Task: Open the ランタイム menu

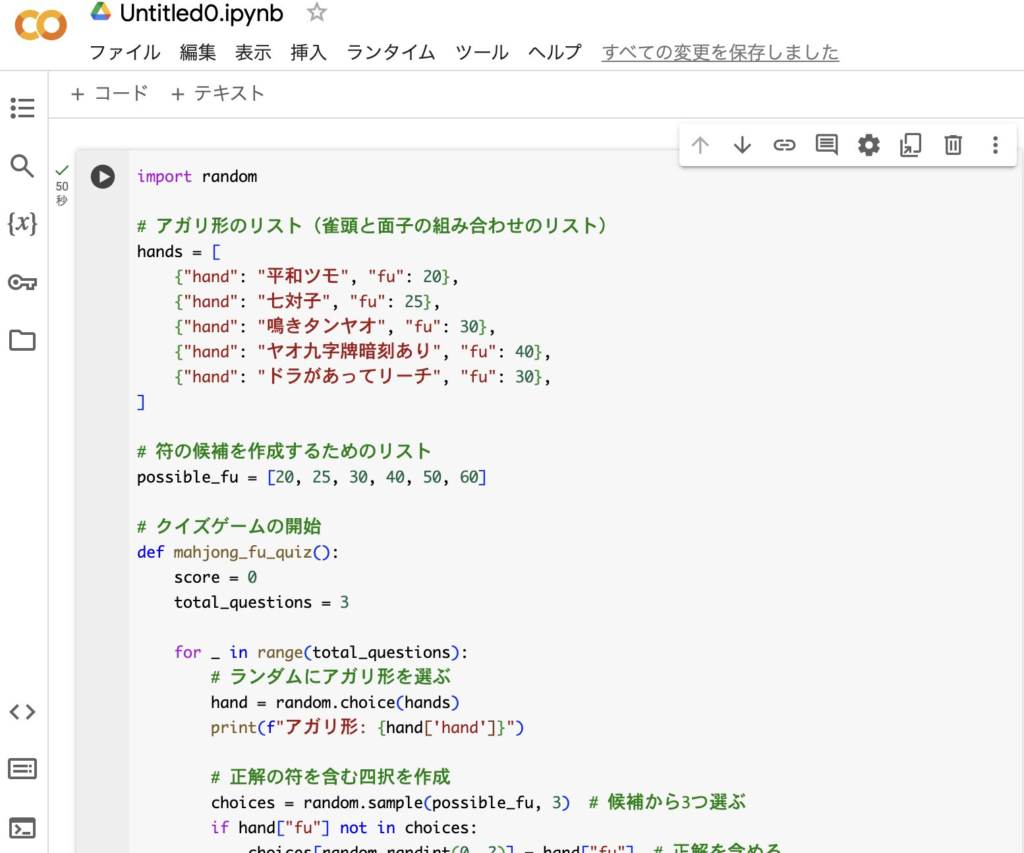Action: click(391, 53)
